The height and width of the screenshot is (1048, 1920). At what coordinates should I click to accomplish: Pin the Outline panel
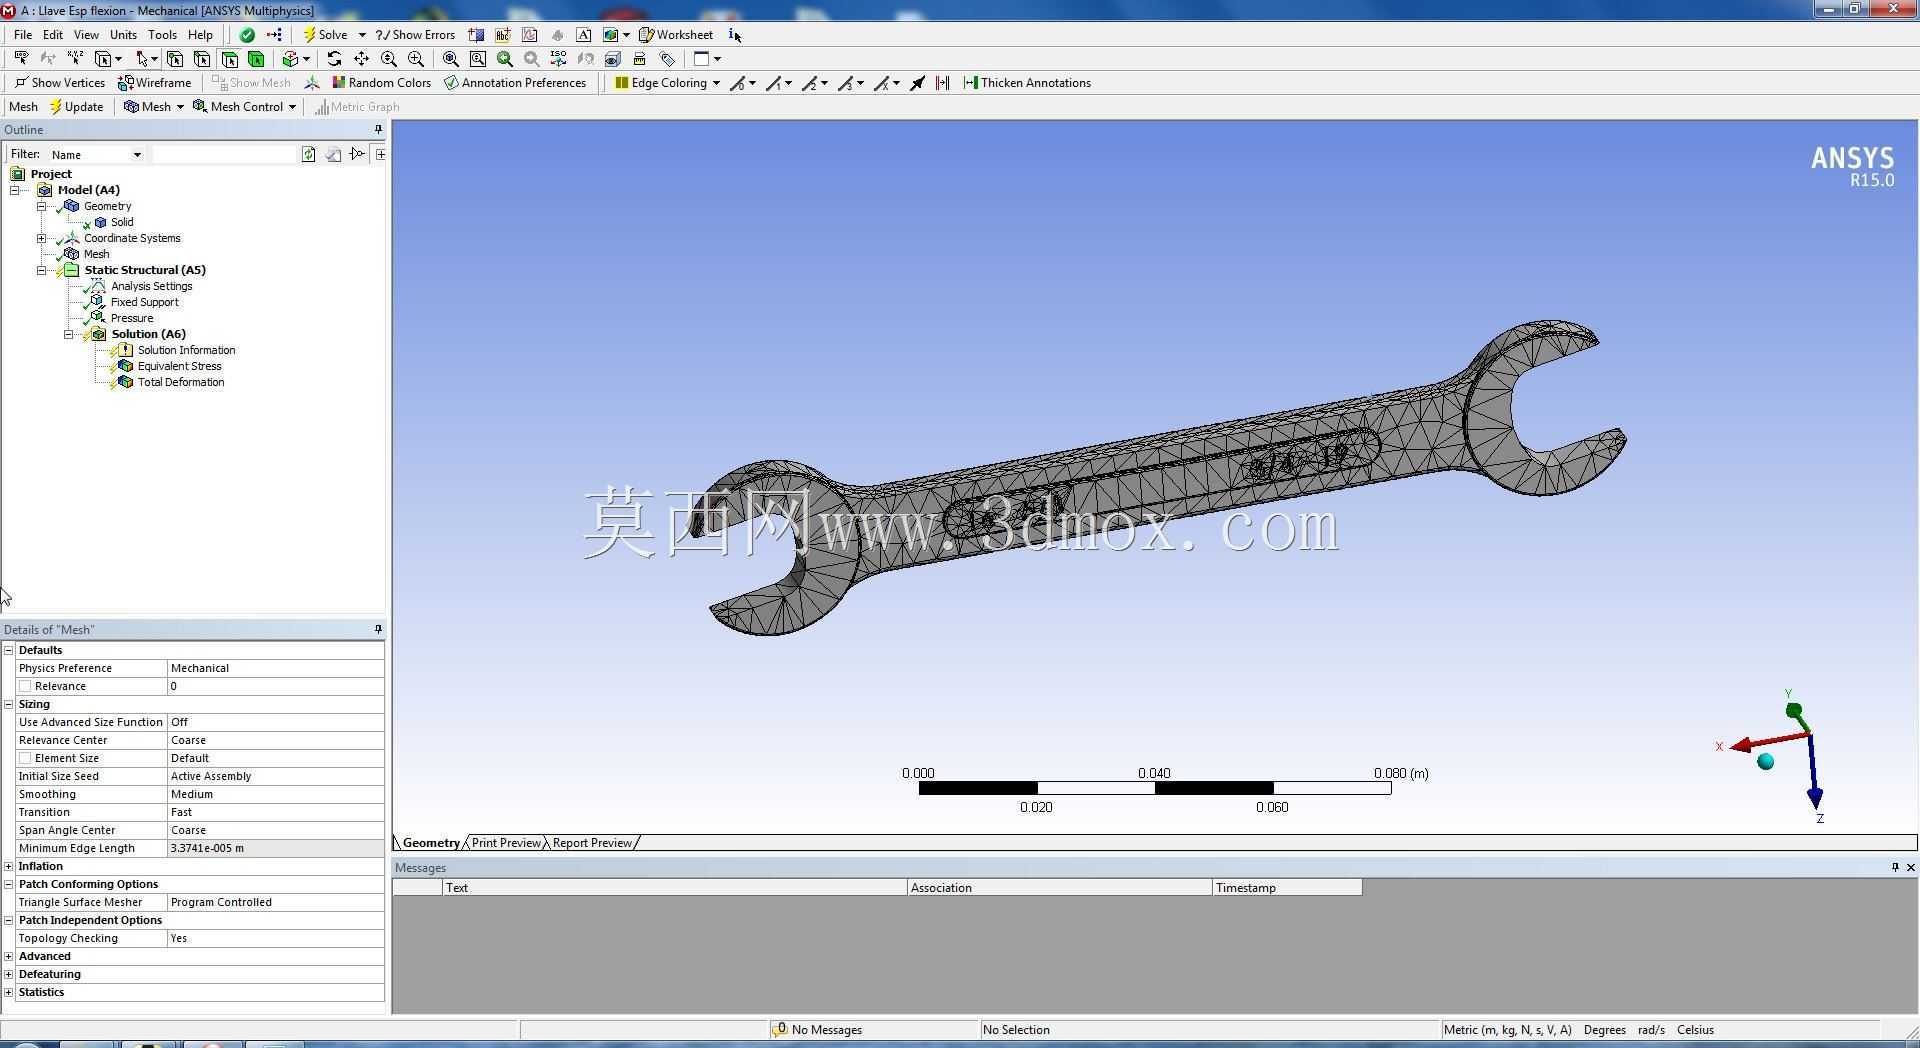[x=378, y=130]
